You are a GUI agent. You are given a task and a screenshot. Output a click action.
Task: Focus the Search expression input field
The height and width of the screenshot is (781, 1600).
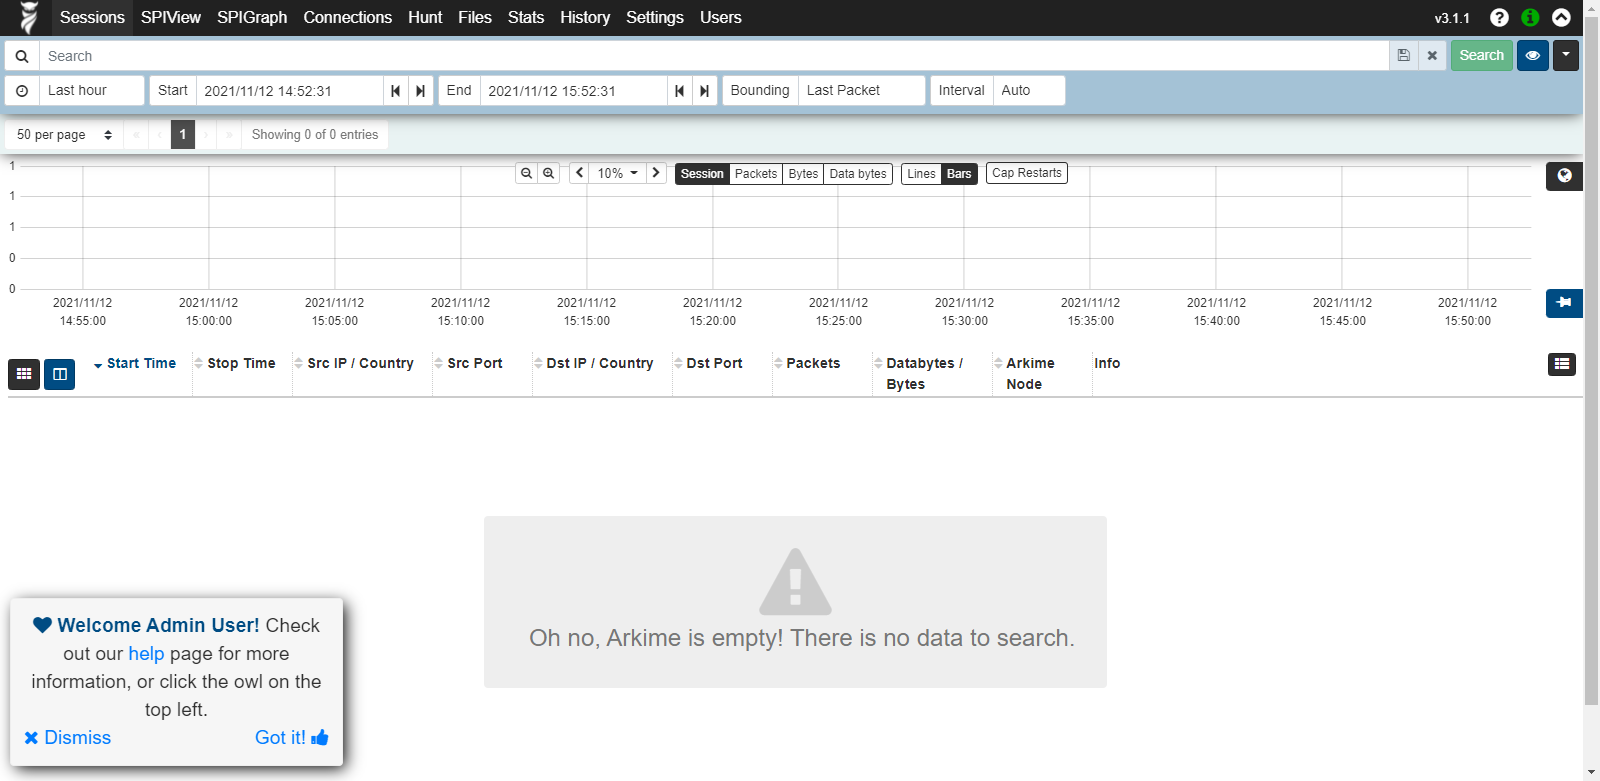[x=714, y=56]
